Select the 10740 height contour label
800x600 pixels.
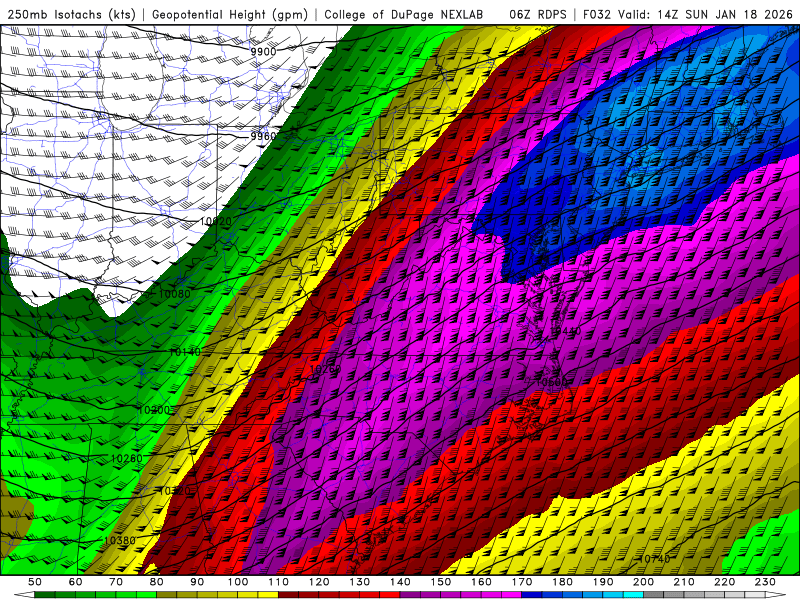tap(654, 559)
